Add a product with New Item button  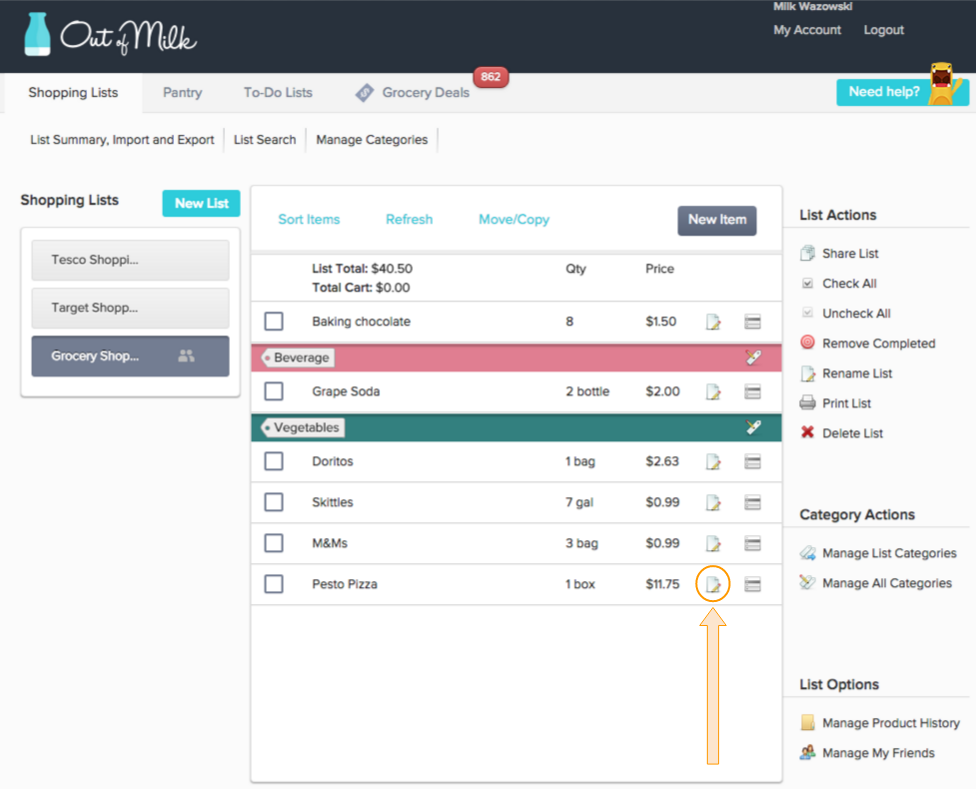click(717, 220)
